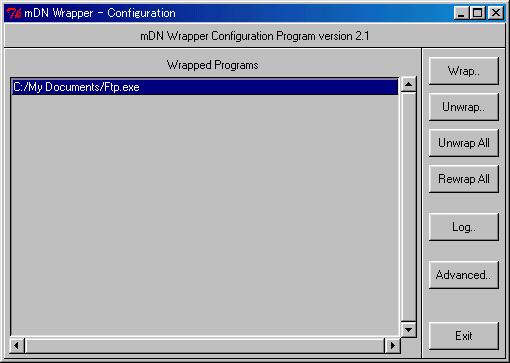510x363 pixels.
Task: Select the Rewrap All button
Action: tap(463, 179)
